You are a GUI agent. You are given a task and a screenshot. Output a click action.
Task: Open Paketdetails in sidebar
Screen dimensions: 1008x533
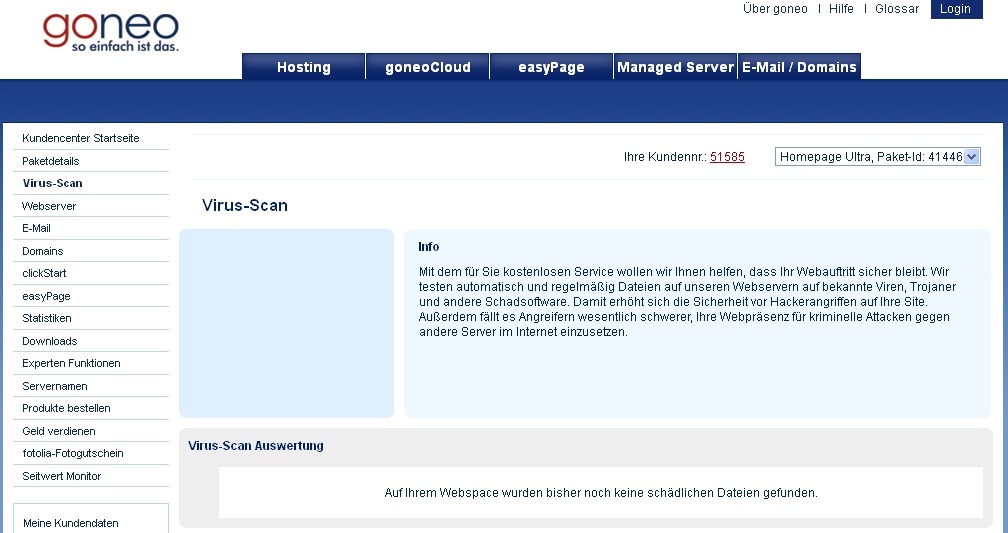coord(51,161)
